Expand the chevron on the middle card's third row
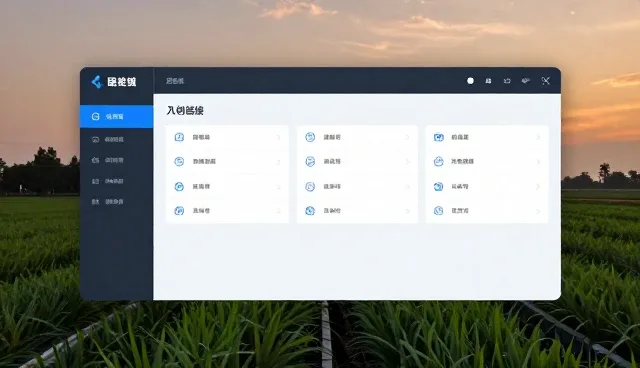This screenshot has width=640, height=368. tap(407, 187)
